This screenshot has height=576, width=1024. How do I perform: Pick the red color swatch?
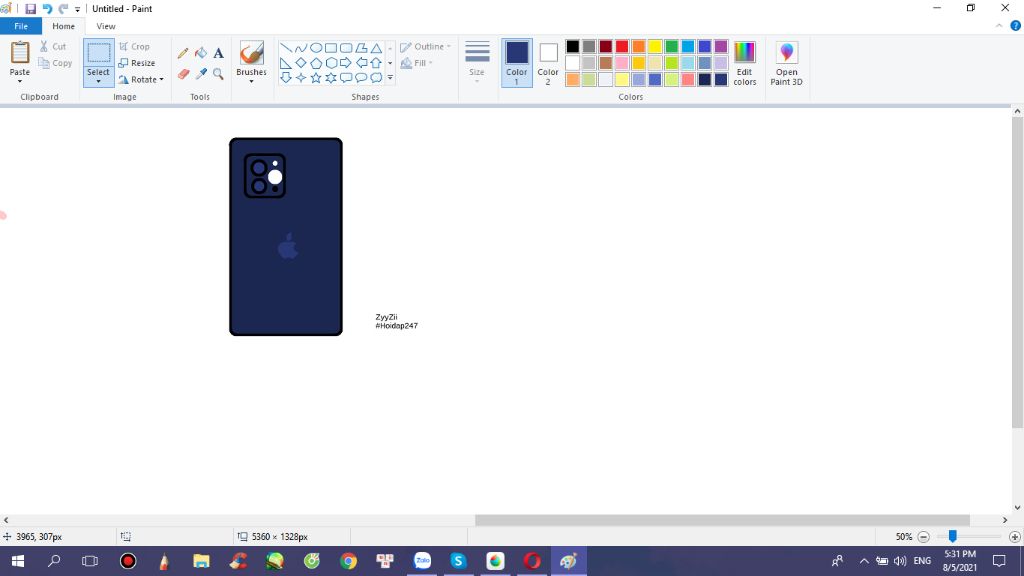click(x=622, y=46)
